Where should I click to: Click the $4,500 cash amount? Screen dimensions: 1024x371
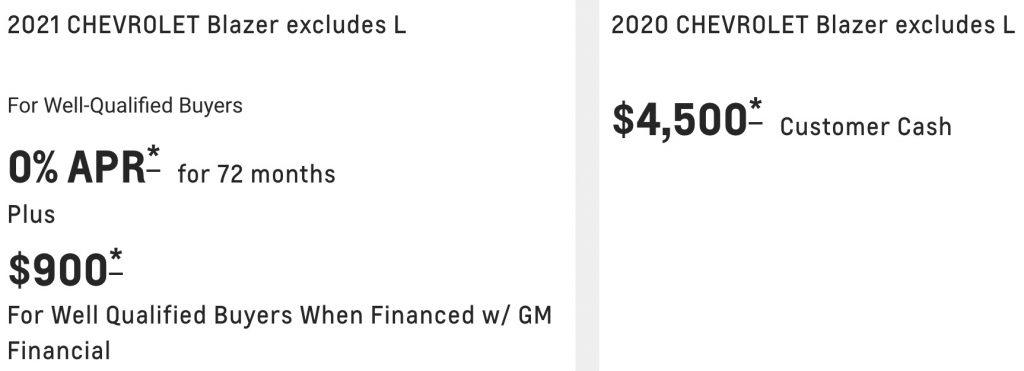679,120
